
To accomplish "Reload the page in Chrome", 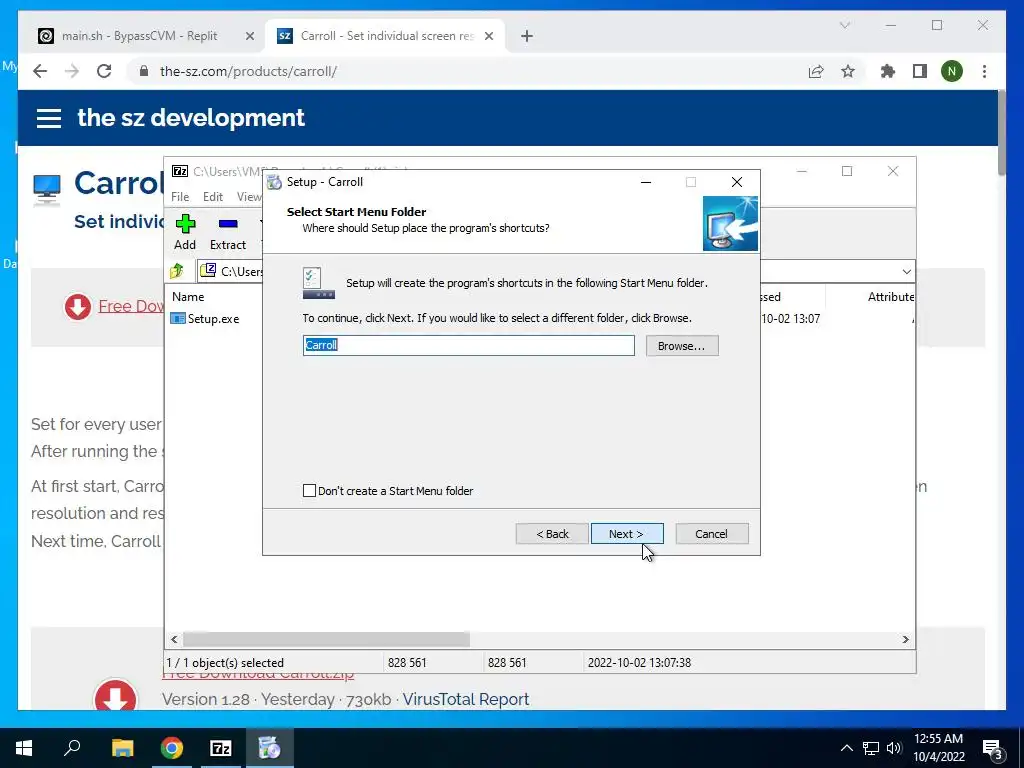I will pos(104,71).
